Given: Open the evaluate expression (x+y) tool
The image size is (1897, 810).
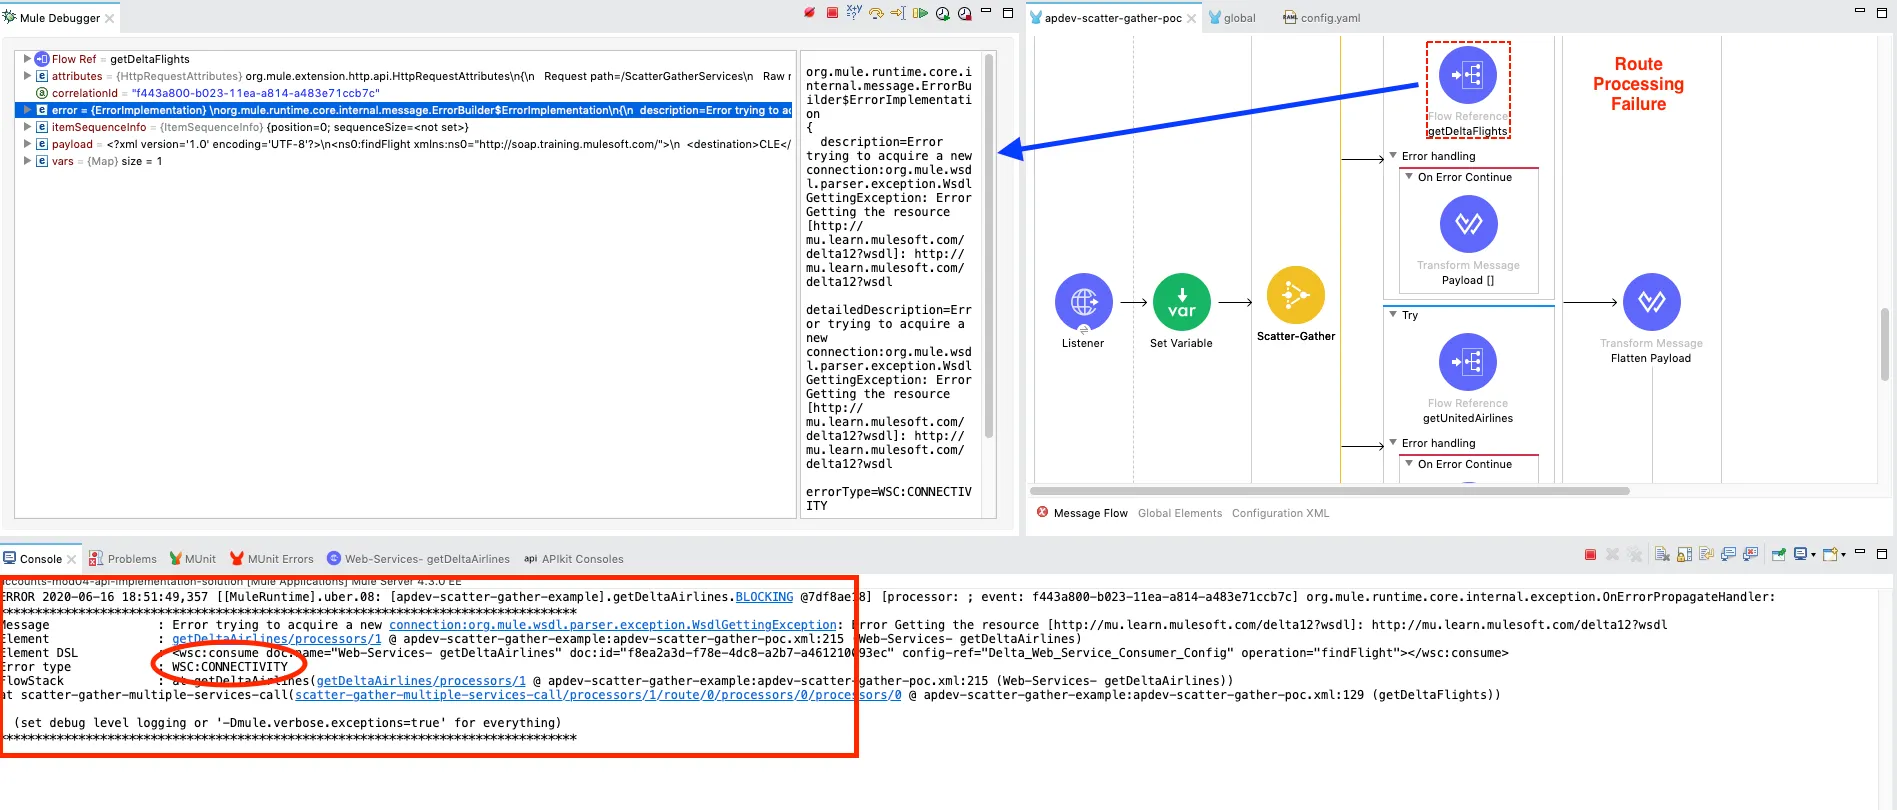Looking at the screenshot, I should pyautogui.click(x=854, y=12).
